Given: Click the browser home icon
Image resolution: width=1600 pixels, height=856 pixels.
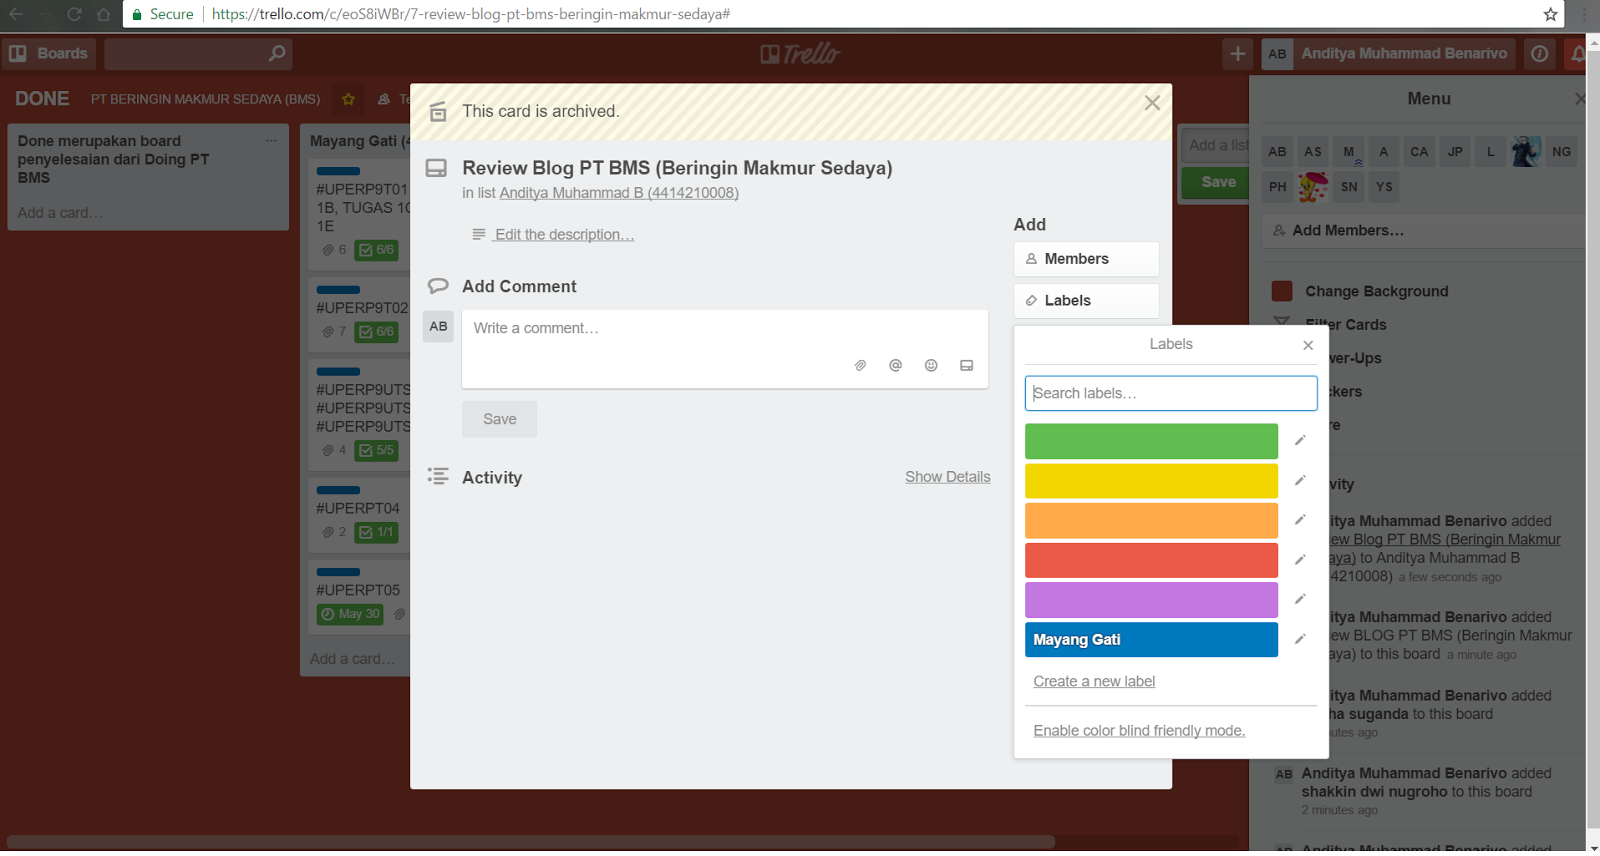Looking at the screenshot, I should 104,14.
